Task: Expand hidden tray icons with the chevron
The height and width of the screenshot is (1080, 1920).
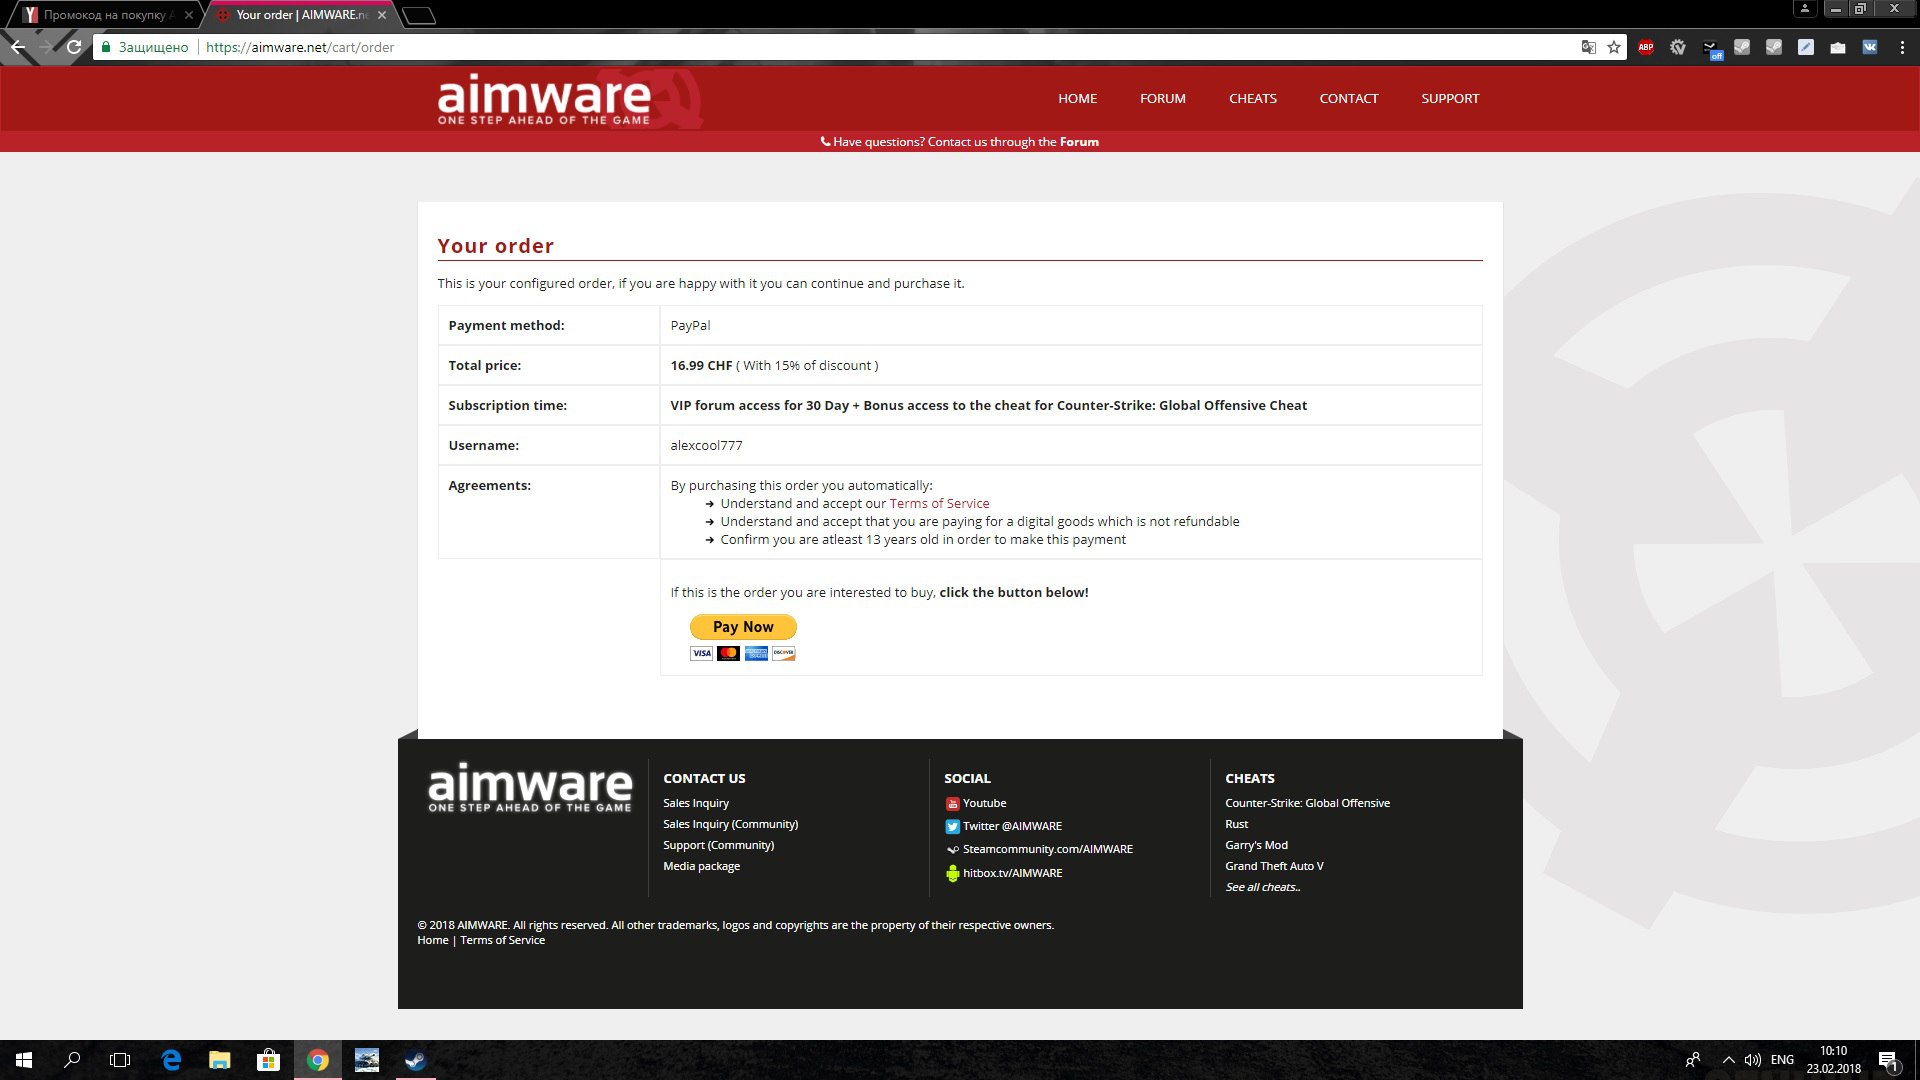Action: [x=1728, y=1060]
